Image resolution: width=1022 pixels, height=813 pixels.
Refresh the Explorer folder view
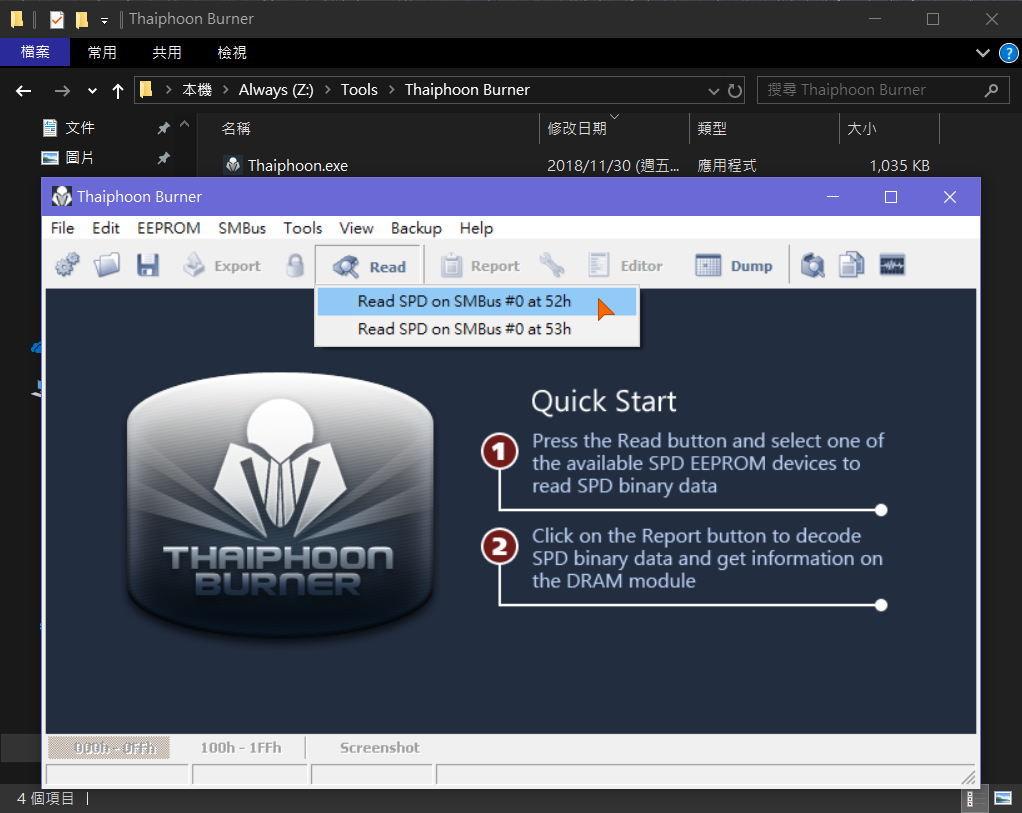click(x=735, y=91)
